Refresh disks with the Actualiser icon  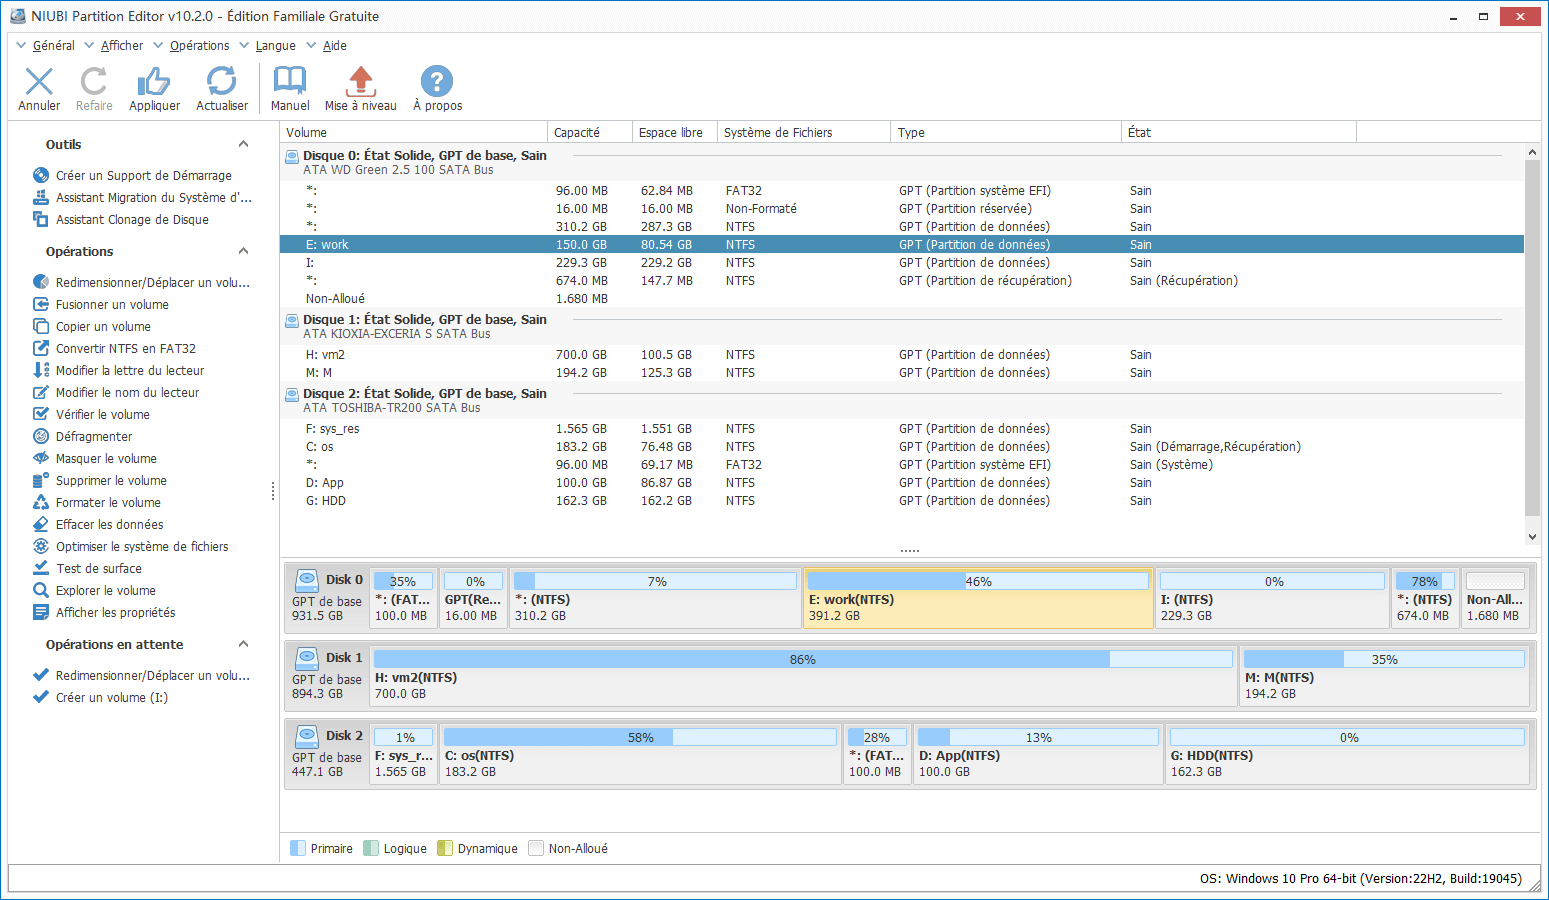click(221, 82)
